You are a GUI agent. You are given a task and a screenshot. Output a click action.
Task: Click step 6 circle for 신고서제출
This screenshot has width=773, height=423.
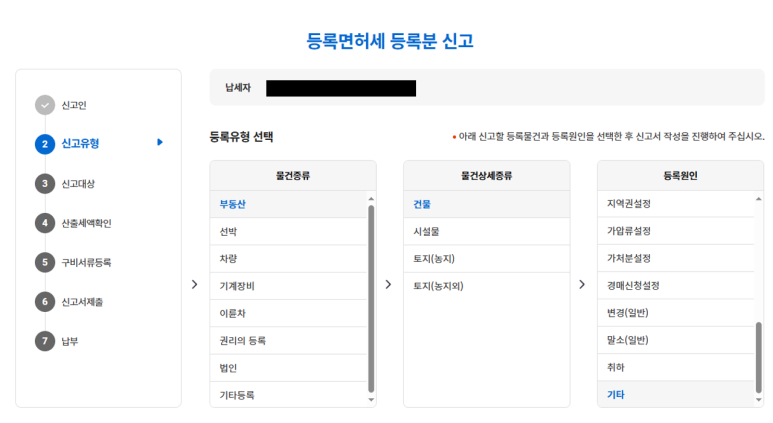coord(45,302)
